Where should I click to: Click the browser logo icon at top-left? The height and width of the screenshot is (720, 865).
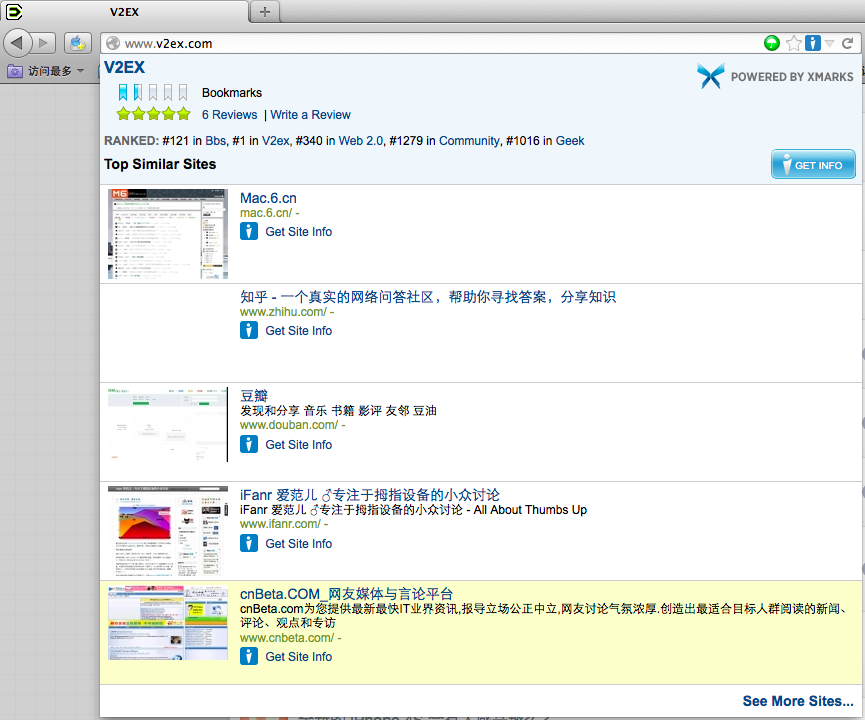tap(13, 12)
